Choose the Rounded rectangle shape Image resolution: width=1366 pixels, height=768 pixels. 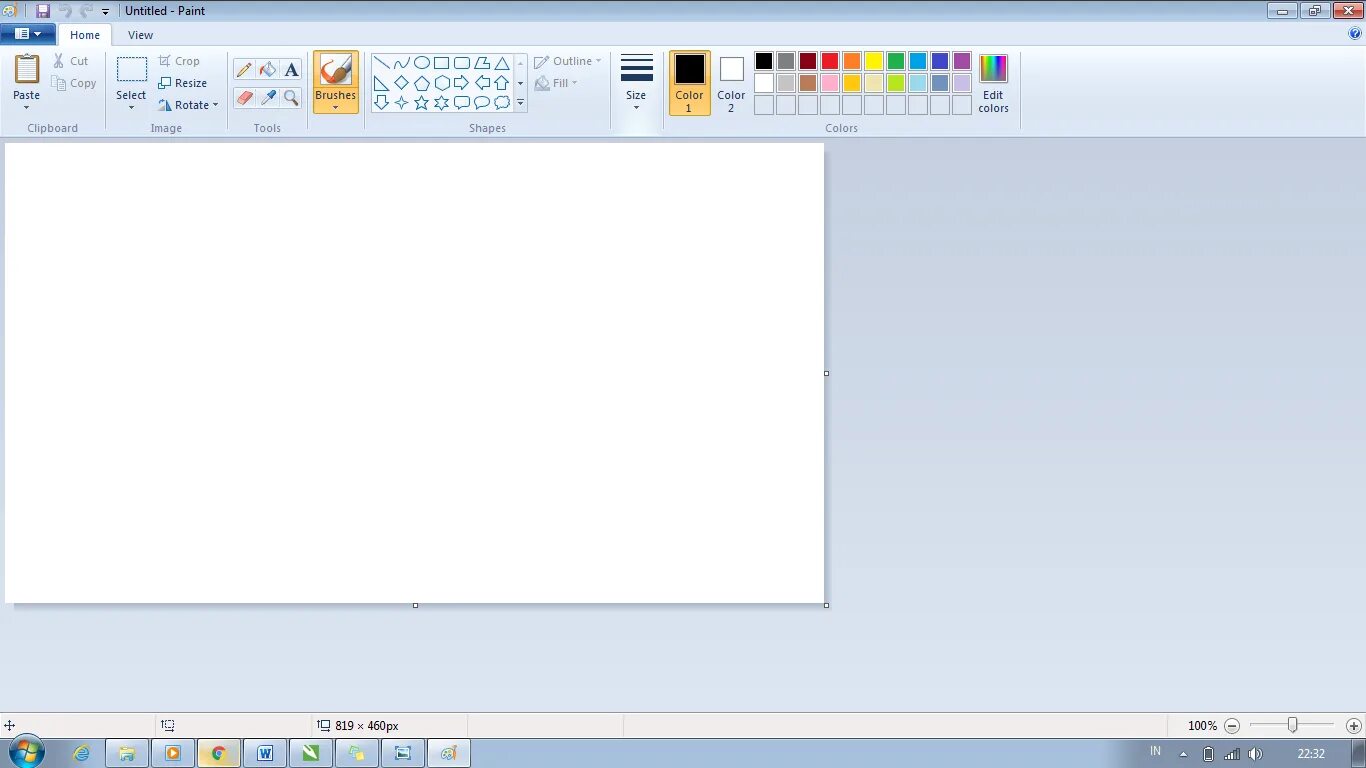461,63
